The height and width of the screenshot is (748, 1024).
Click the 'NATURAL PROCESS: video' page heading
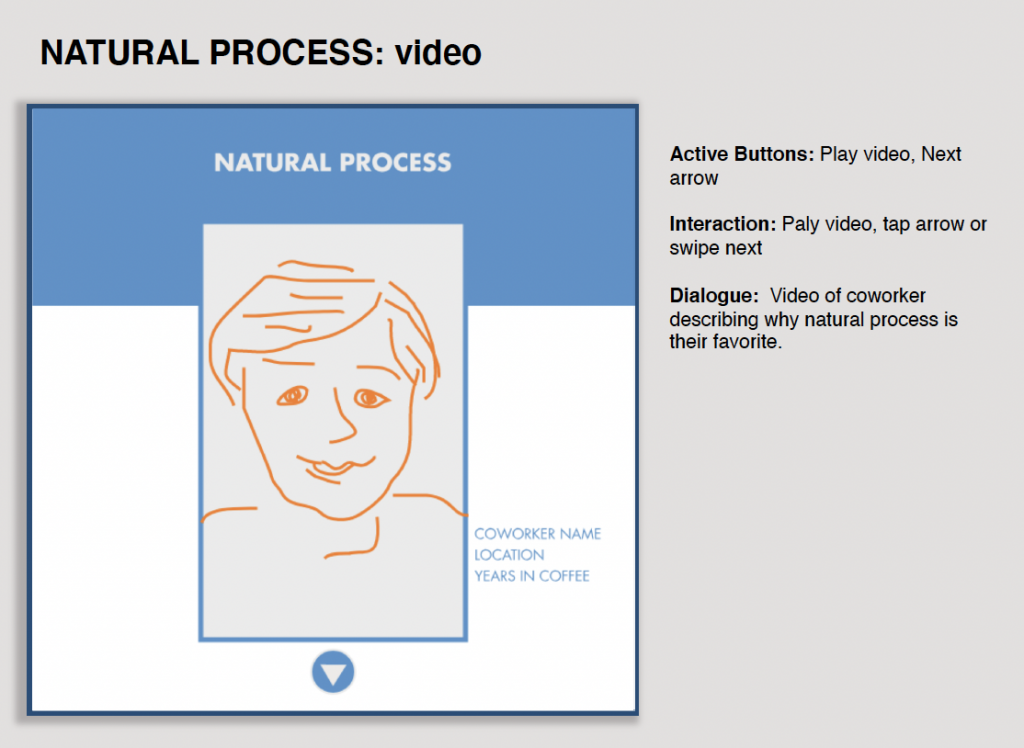(261, 52)
